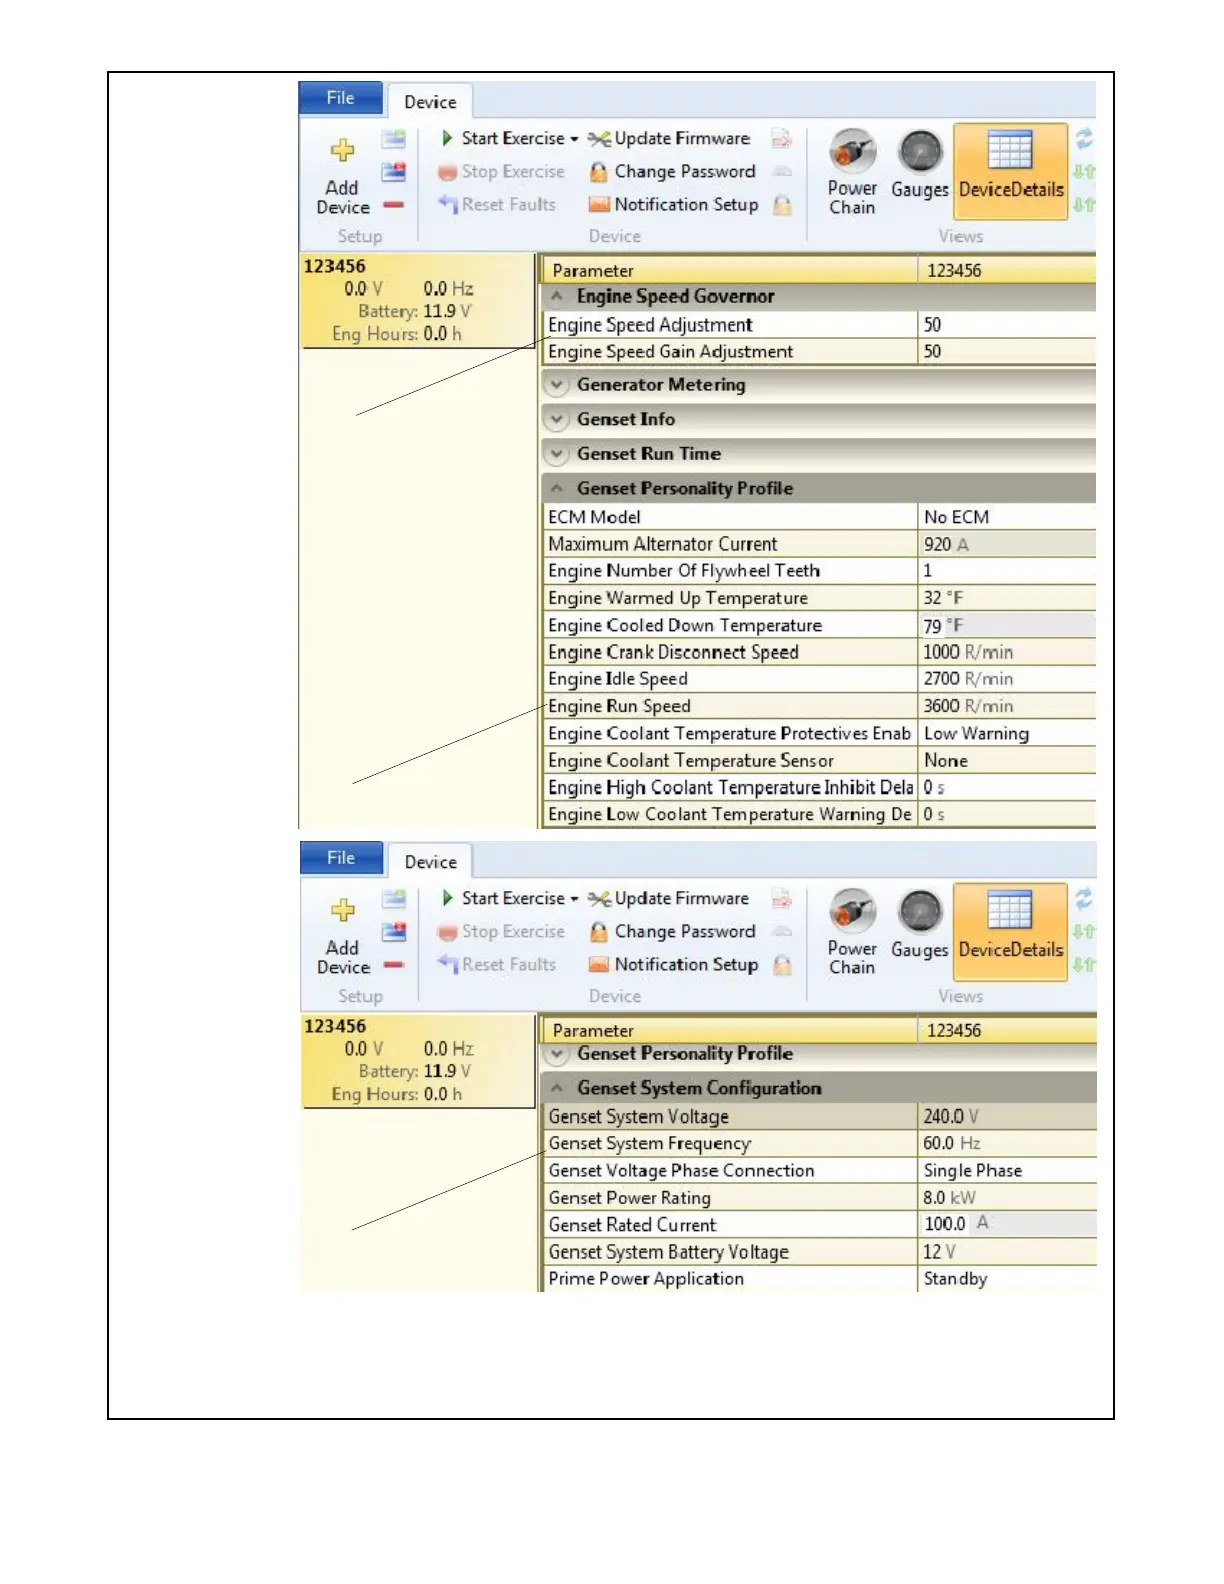The width and height of the screenshot is (1224, 1584).
Task: Click the 'Genset System Frequency' row
Action: (820, 1144)
